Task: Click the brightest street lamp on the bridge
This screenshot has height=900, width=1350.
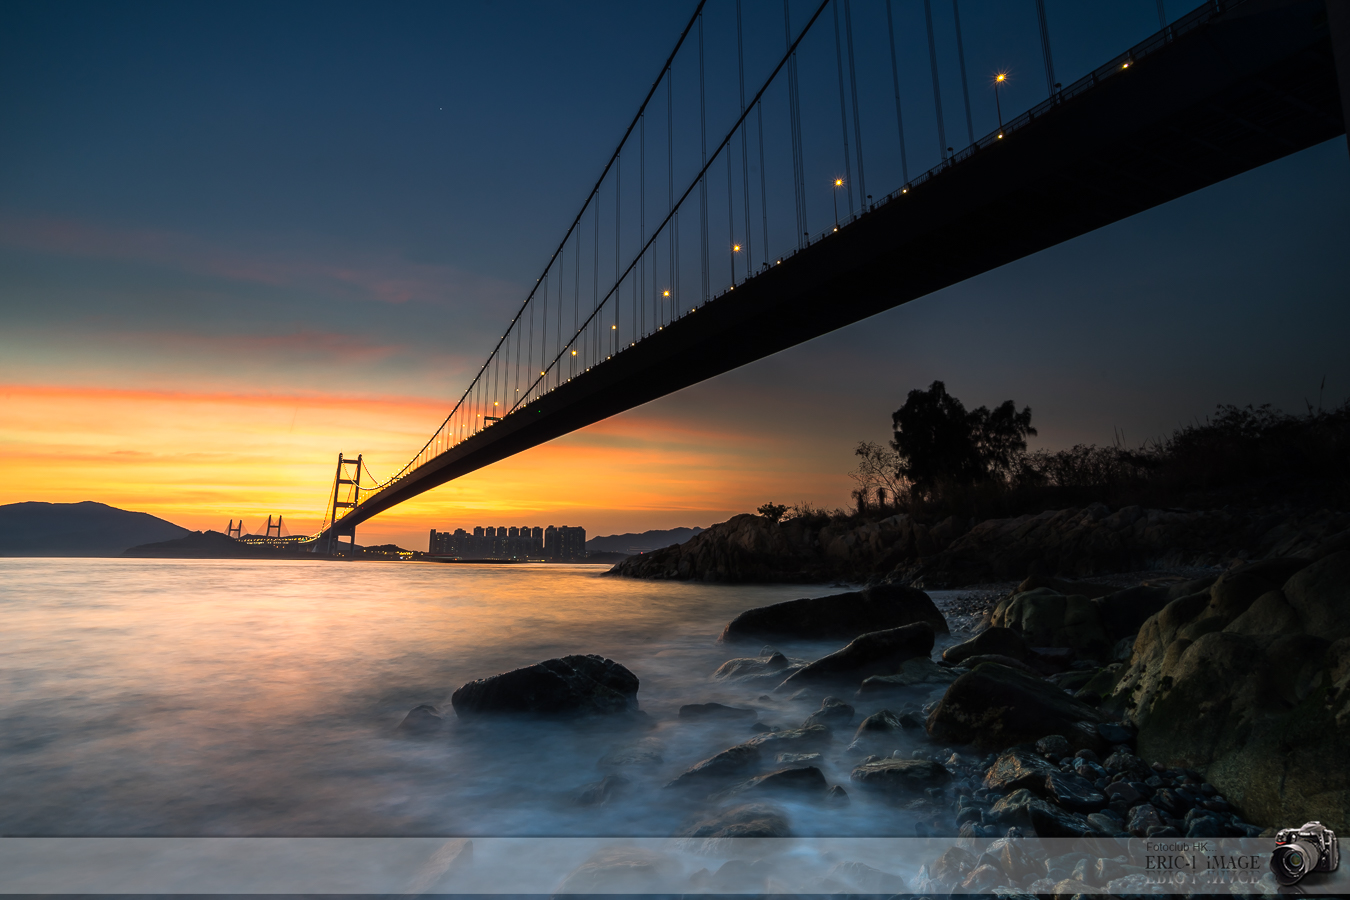Action: tap(999, 77)
